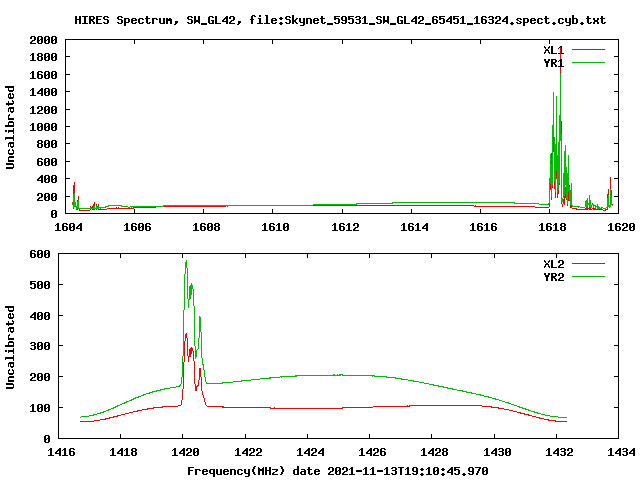
Task: Click the XL1 legend label
Action: point(553,50)
